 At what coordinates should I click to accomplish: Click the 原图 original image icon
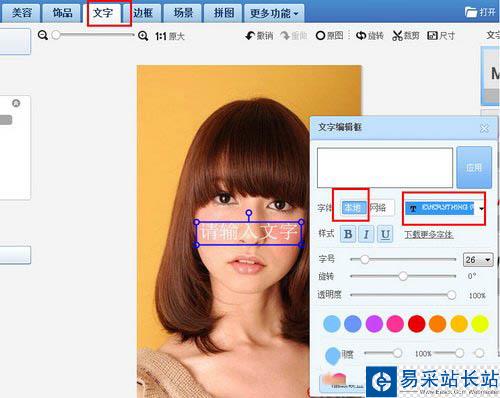(320, 35)
